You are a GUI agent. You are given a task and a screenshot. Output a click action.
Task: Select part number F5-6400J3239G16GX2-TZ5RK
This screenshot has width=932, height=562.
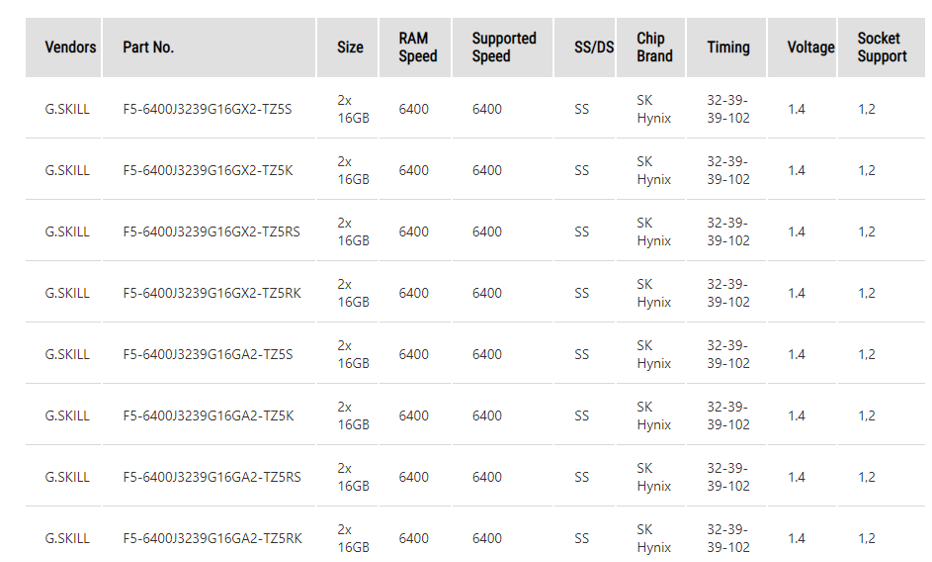pos(212,293)
